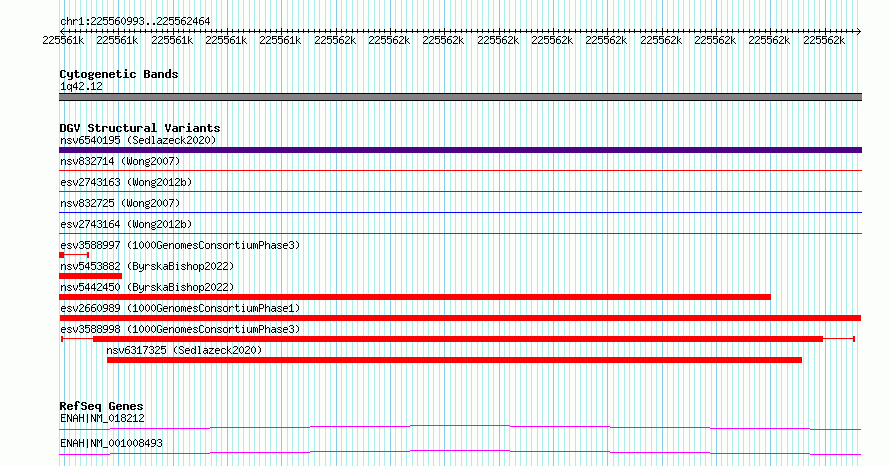Click the red nsv5442450 variant bar

click(x=415, y=297)
